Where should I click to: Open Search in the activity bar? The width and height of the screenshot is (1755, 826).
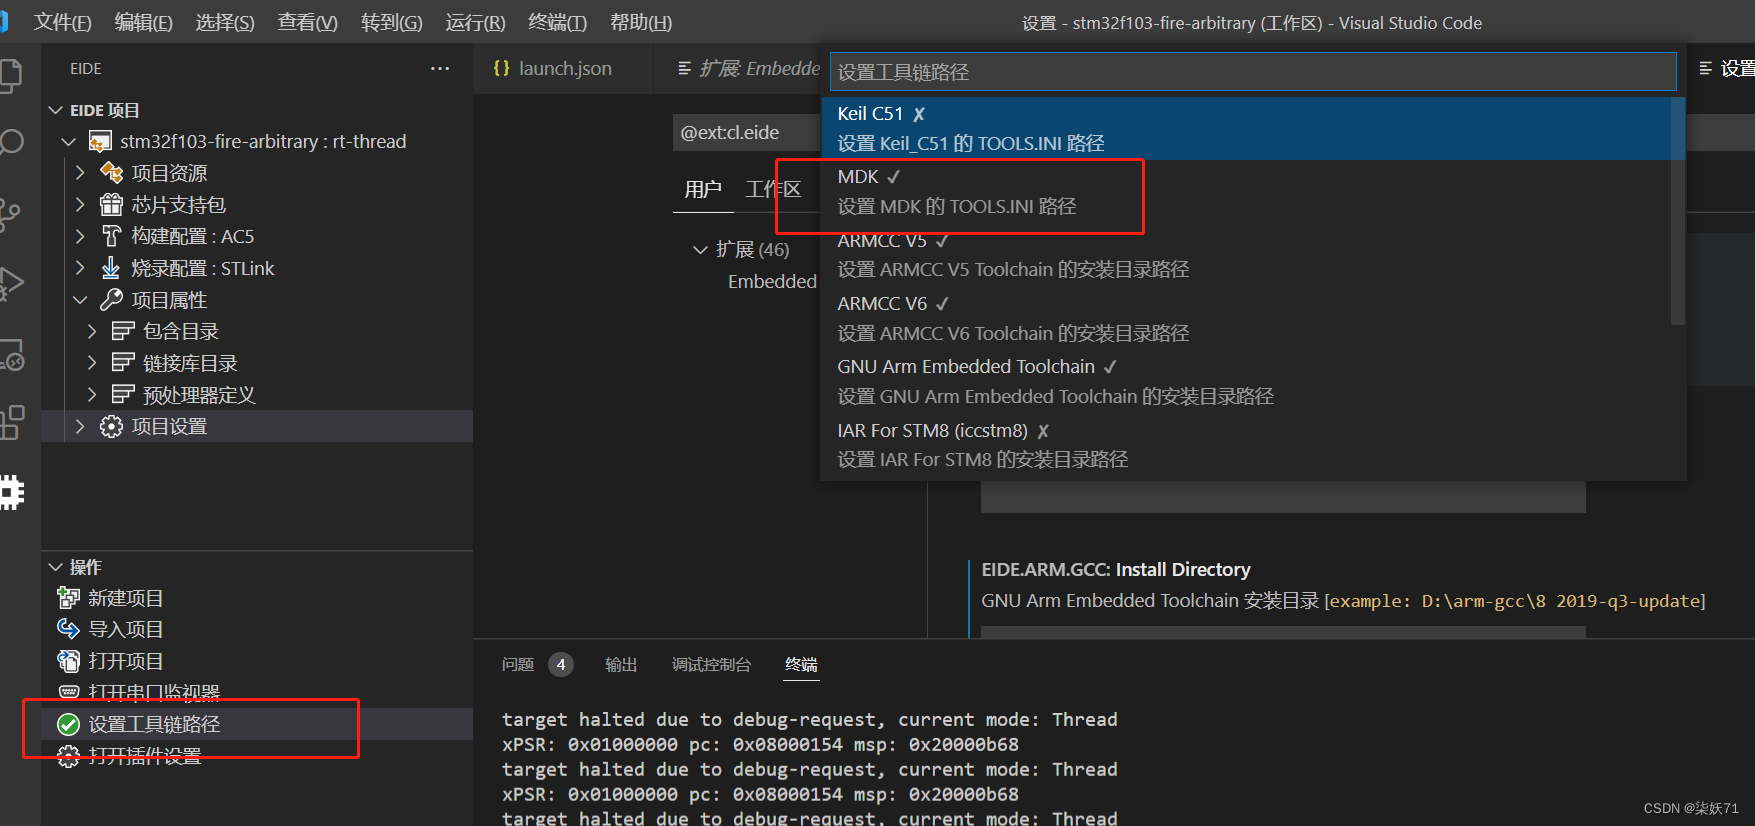pos(10,141)
